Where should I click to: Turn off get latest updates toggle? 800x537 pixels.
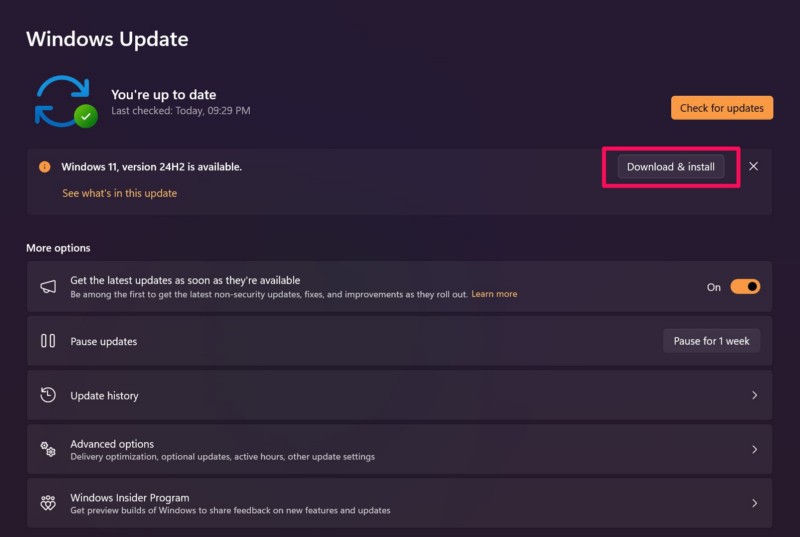pyautogui.click(x=745, y=287)
